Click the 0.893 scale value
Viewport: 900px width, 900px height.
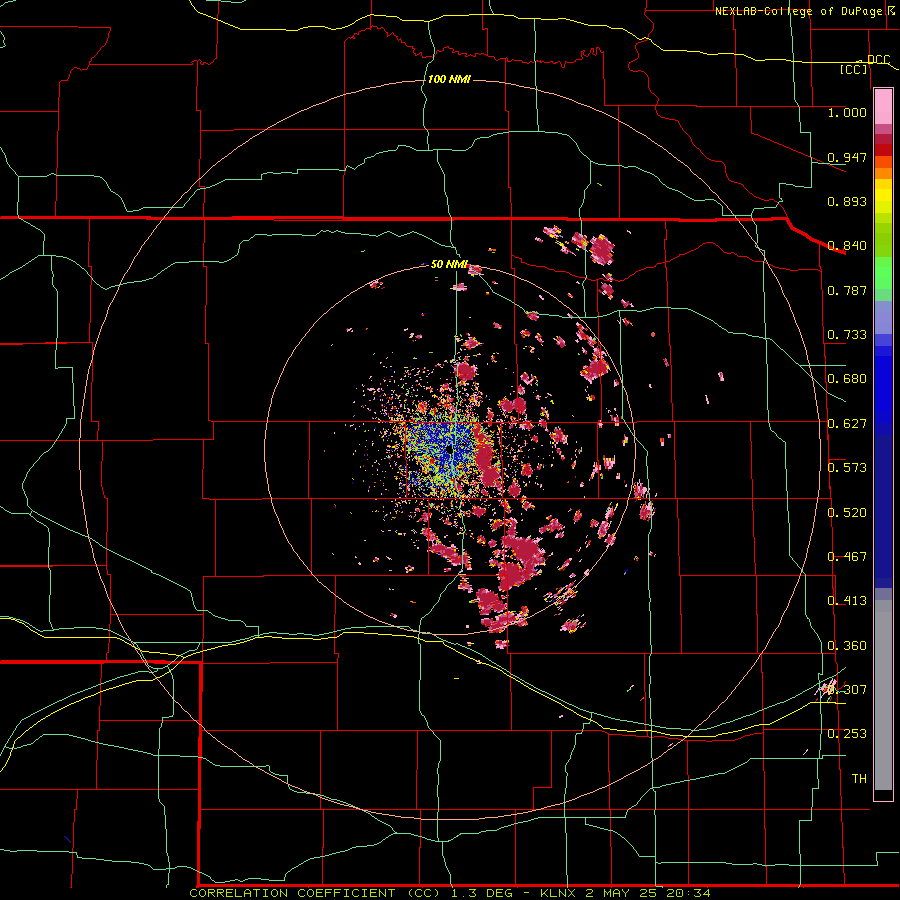coord(847,201)
